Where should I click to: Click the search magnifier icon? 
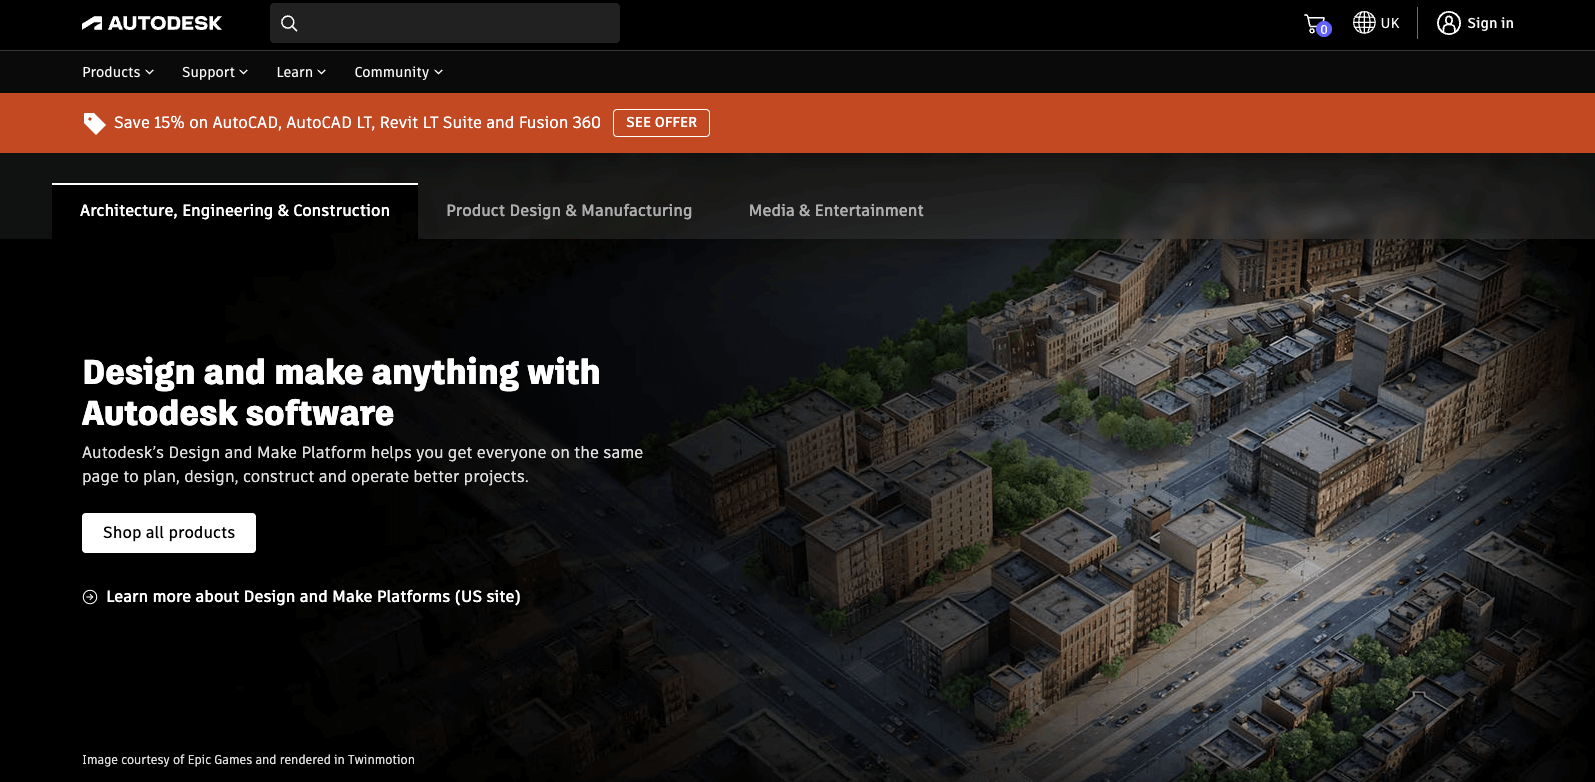coord(289,23)
